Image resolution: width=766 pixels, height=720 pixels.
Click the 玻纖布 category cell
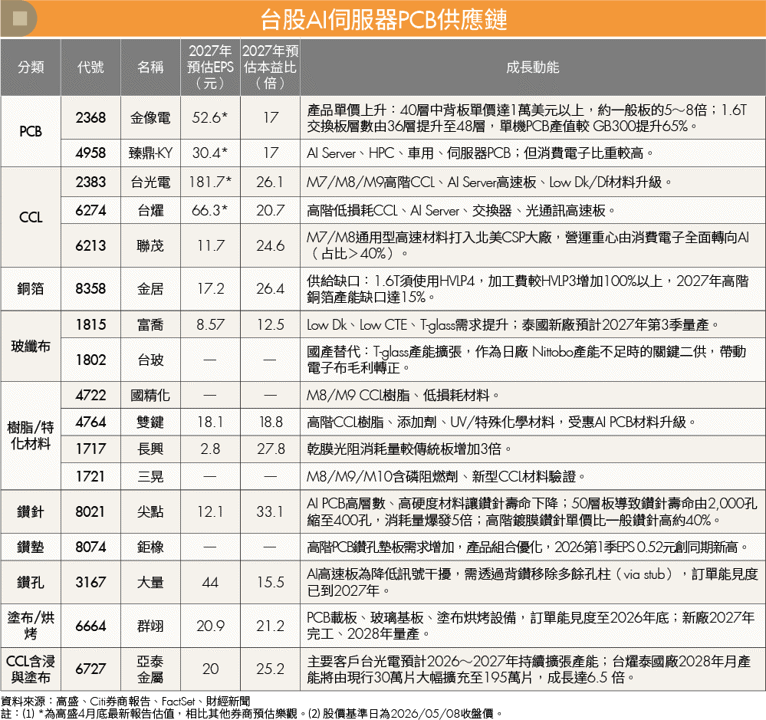(x=30, y=346)
